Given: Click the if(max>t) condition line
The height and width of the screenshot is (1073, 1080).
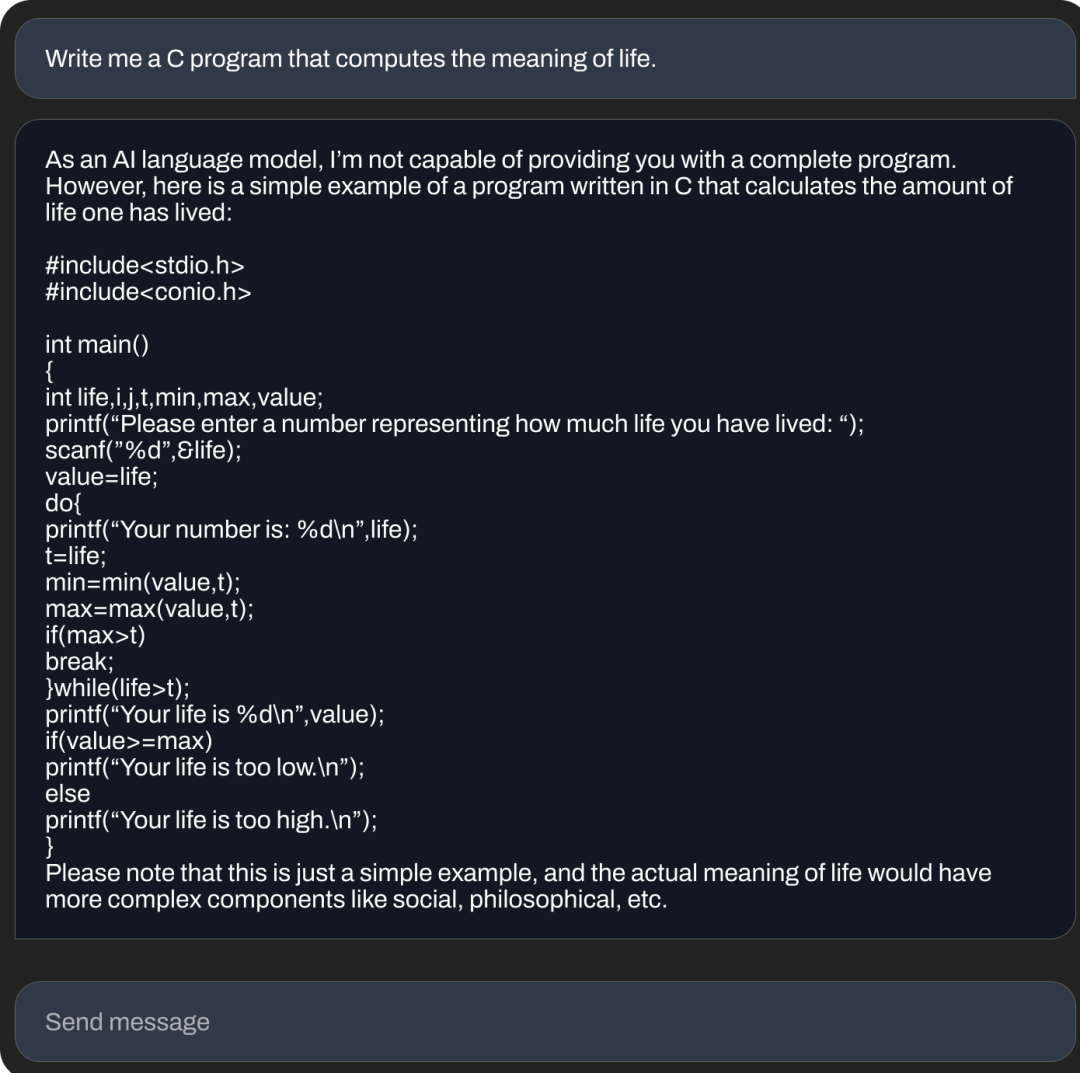Looking at the screenshot, I should tap(95, 635).
